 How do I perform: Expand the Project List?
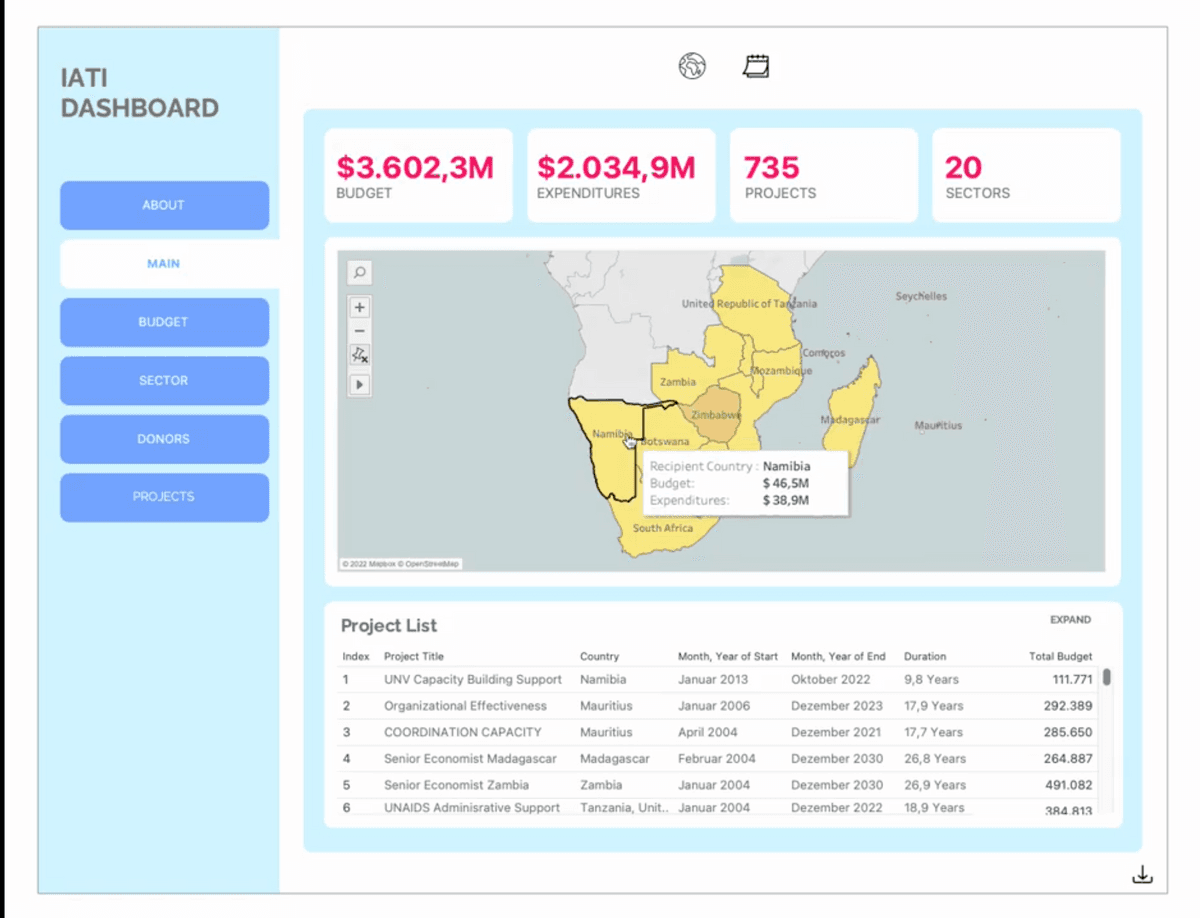(x=1070, y=620)
